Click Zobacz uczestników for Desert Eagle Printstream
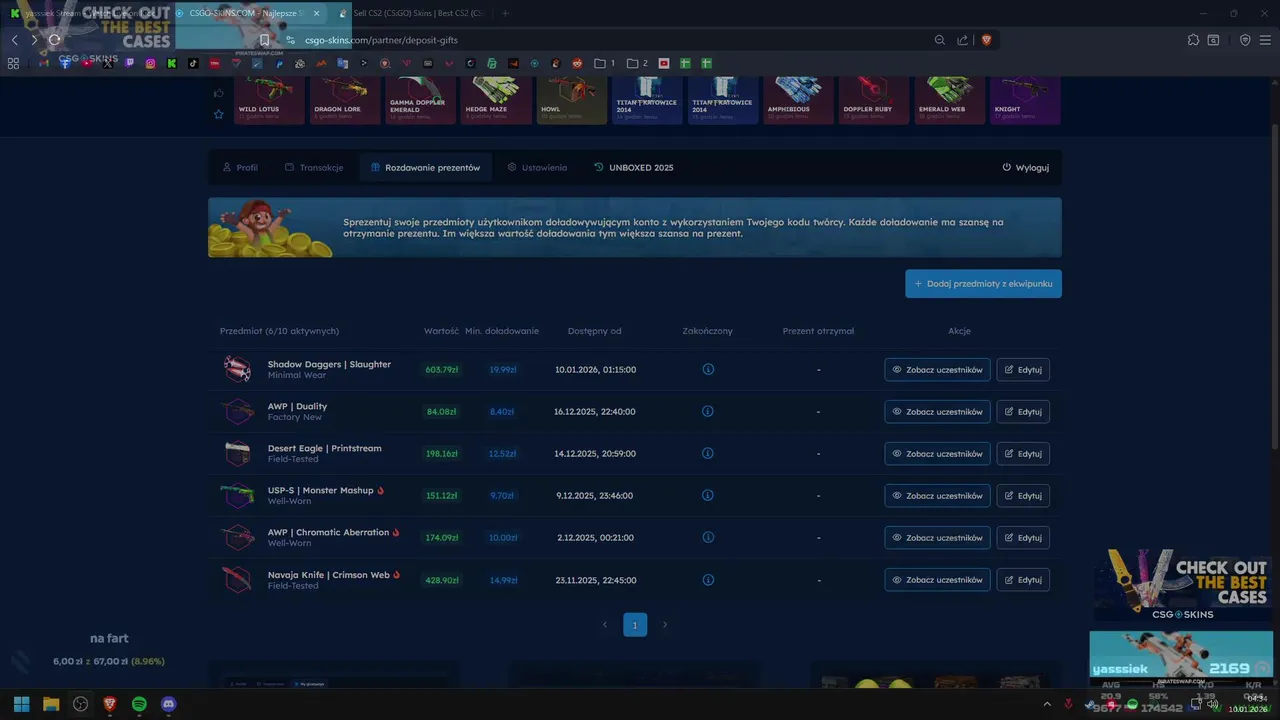 (937, 453)
